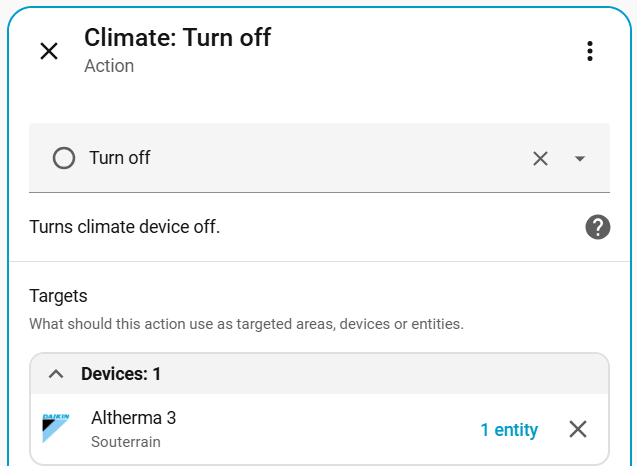Click the Action subtitle under the title
637x466 pixels.
coord(109,66)
